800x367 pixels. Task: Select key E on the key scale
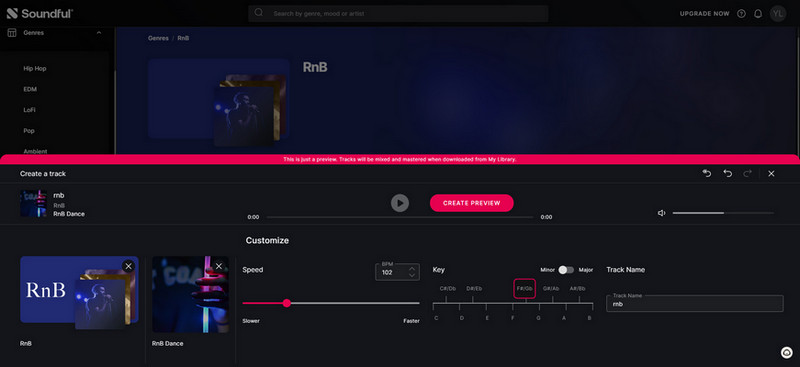(487, 318)
